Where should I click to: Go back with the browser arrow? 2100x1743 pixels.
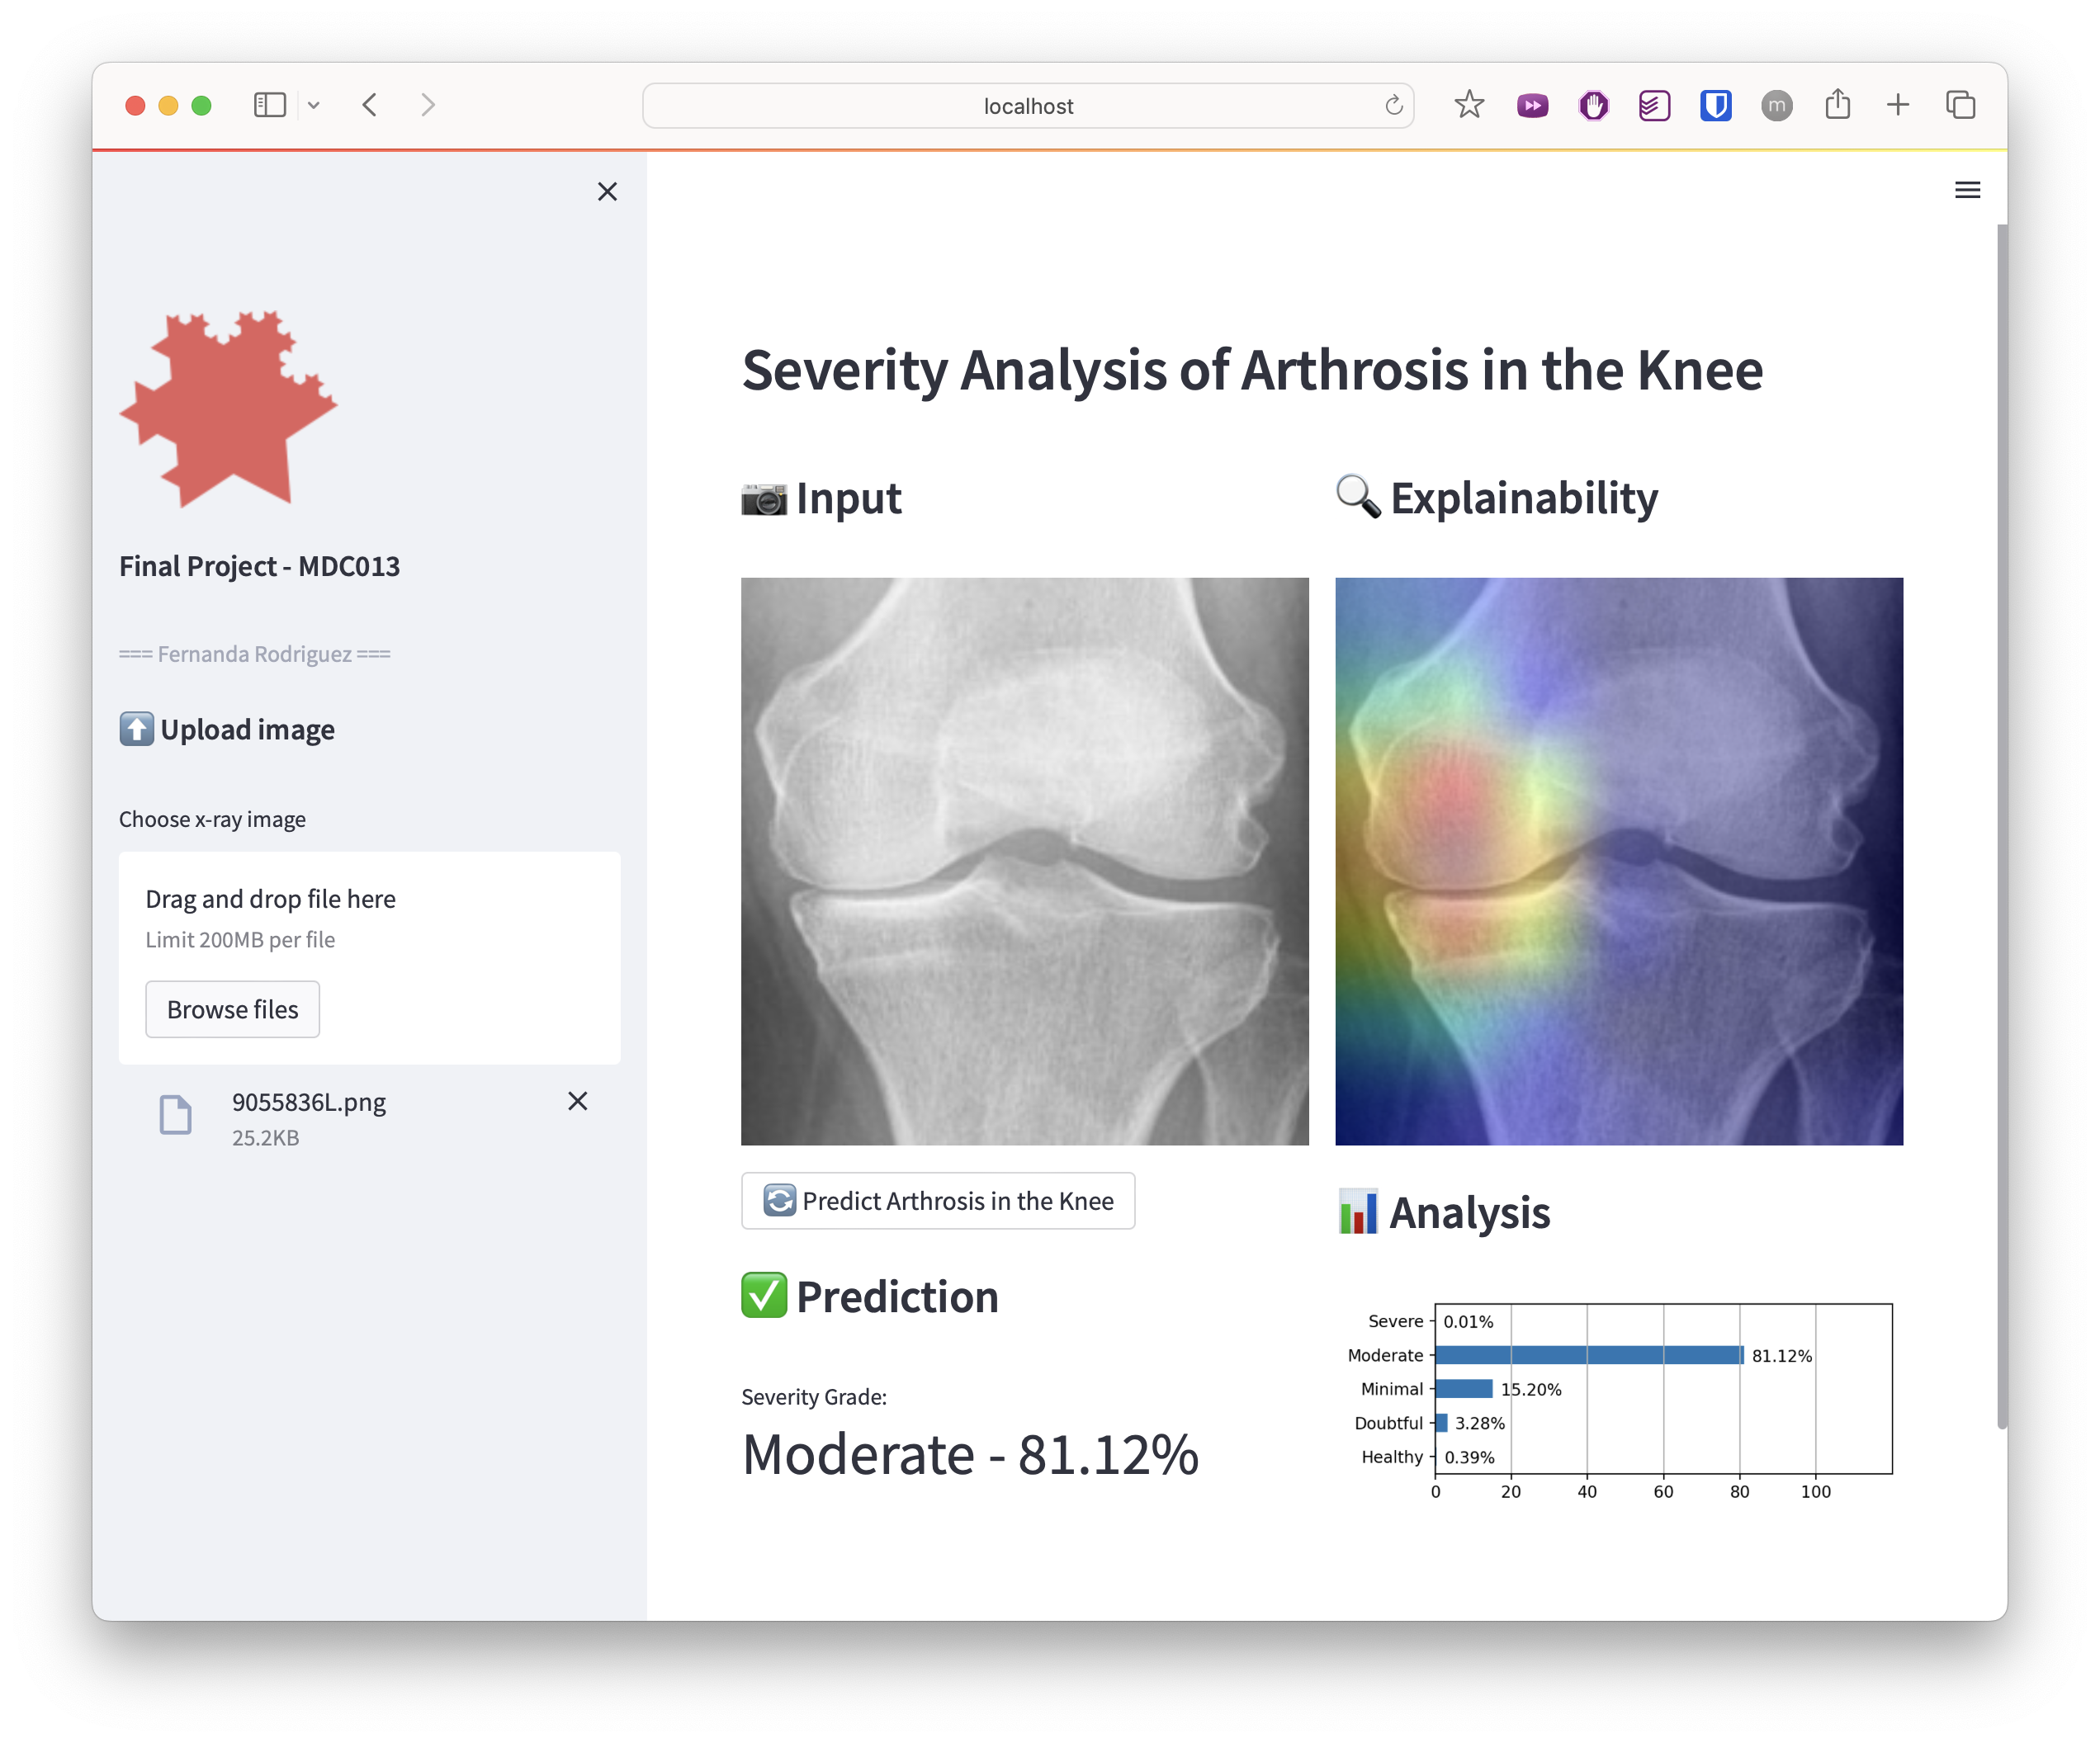click(x=370, y=105)
